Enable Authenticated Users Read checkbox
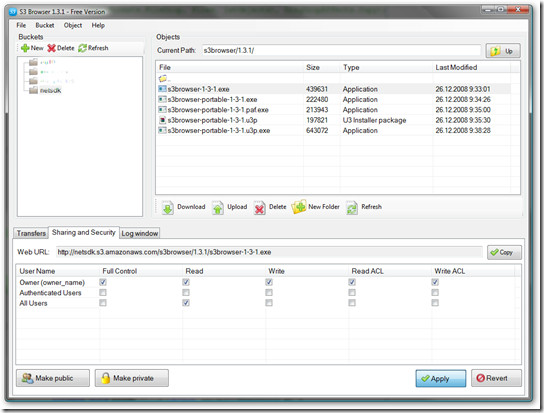Viewport: 544px width, 413px height. click(x=186, y=293)
